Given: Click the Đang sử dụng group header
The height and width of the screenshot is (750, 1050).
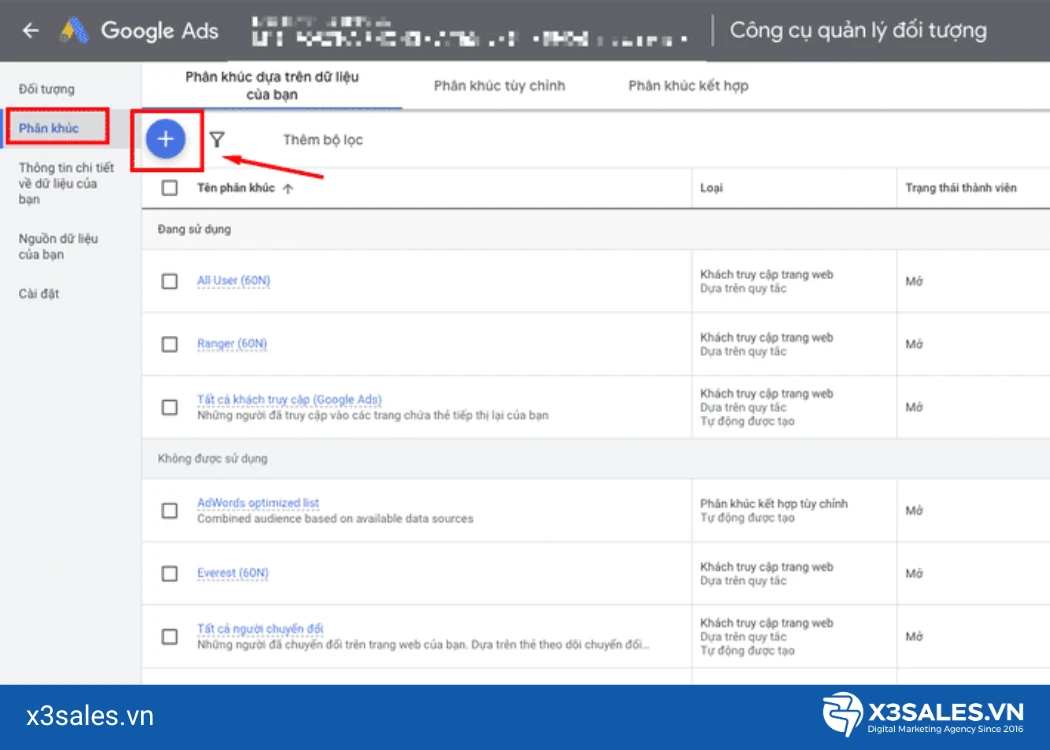Looking at the screenshot, I should pyautogui.click(x=194, y=229).
